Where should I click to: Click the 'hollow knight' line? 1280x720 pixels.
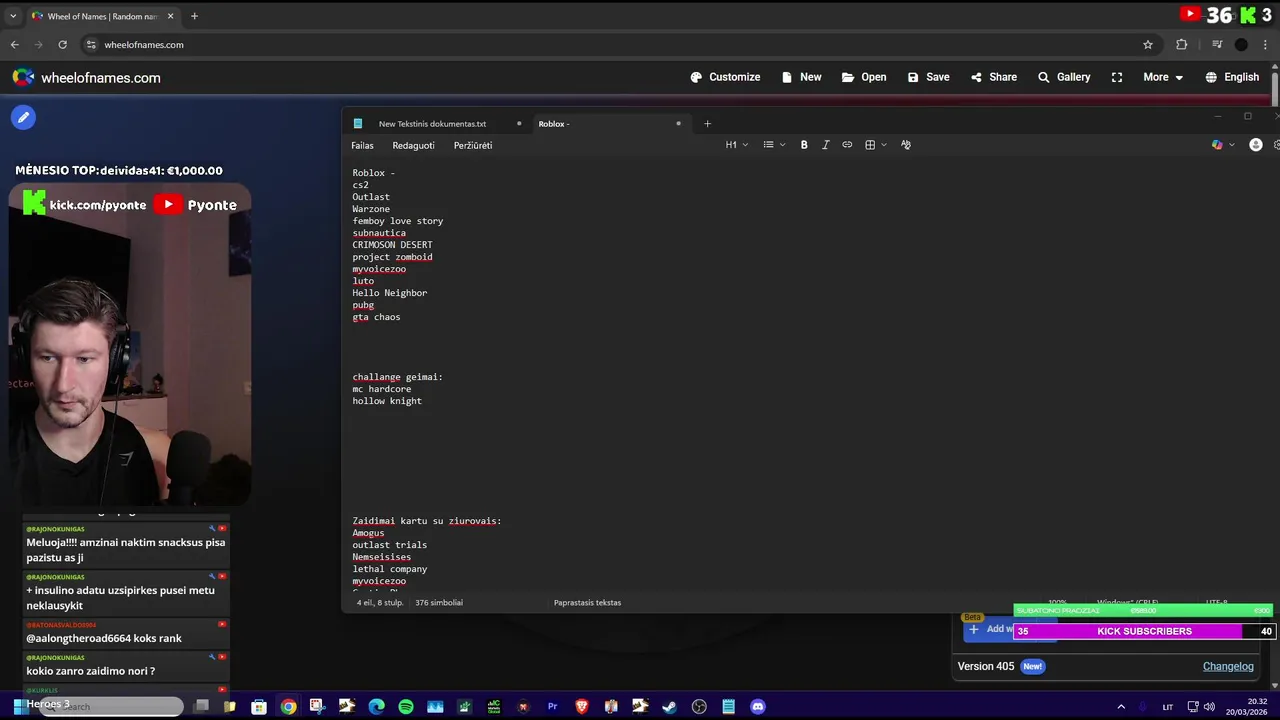[x=387, y=401]
